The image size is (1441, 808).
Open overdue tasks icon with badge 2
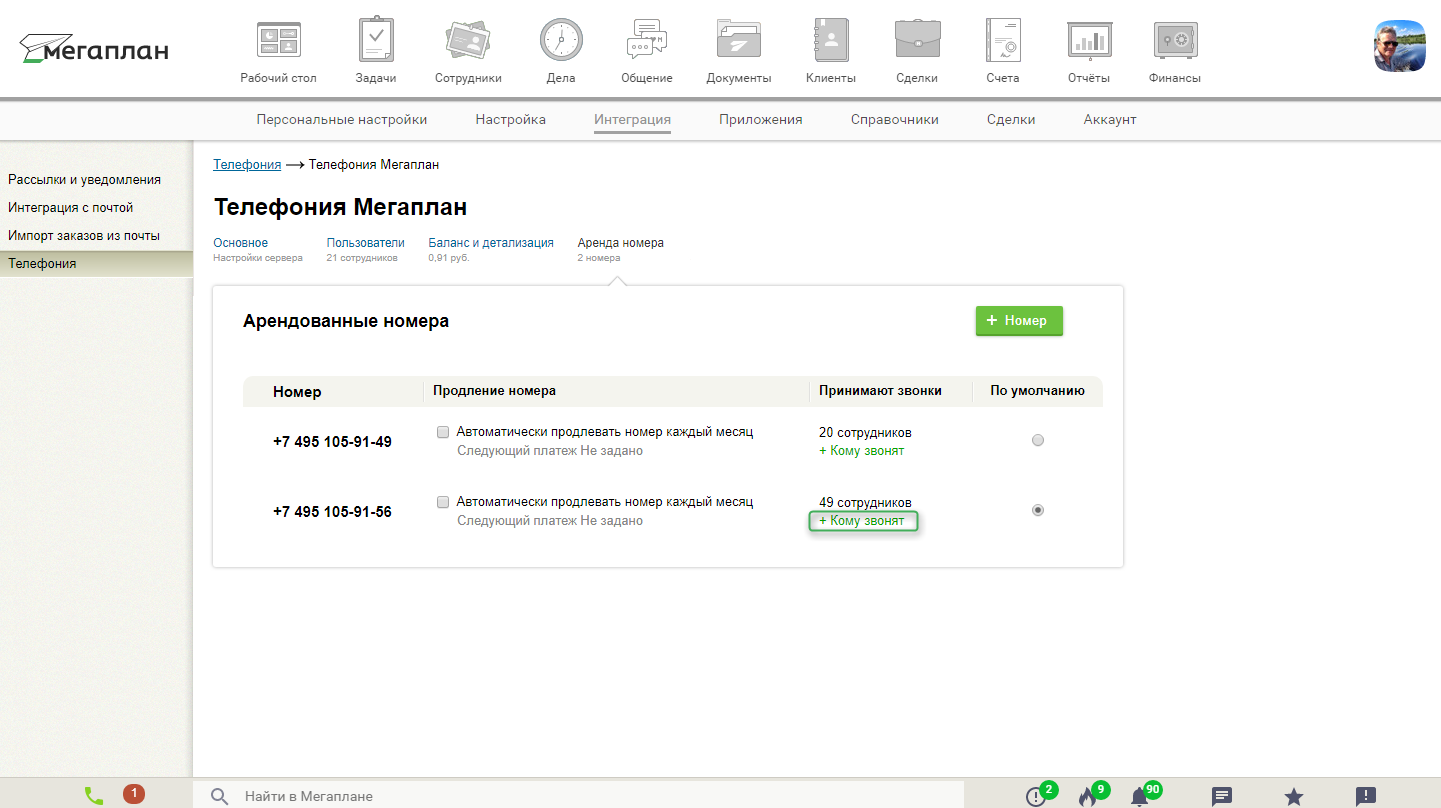(x=1036, y=797)
